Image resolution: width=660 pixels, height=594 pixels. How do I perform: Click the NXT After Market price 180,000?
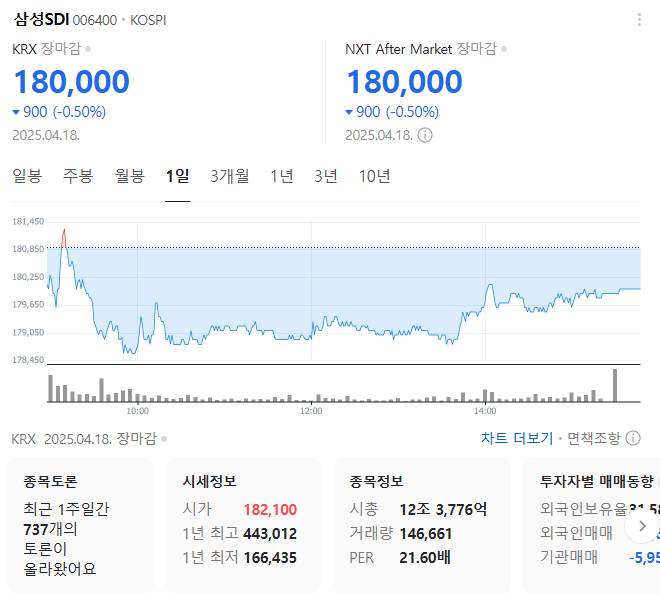pos(405,82)
